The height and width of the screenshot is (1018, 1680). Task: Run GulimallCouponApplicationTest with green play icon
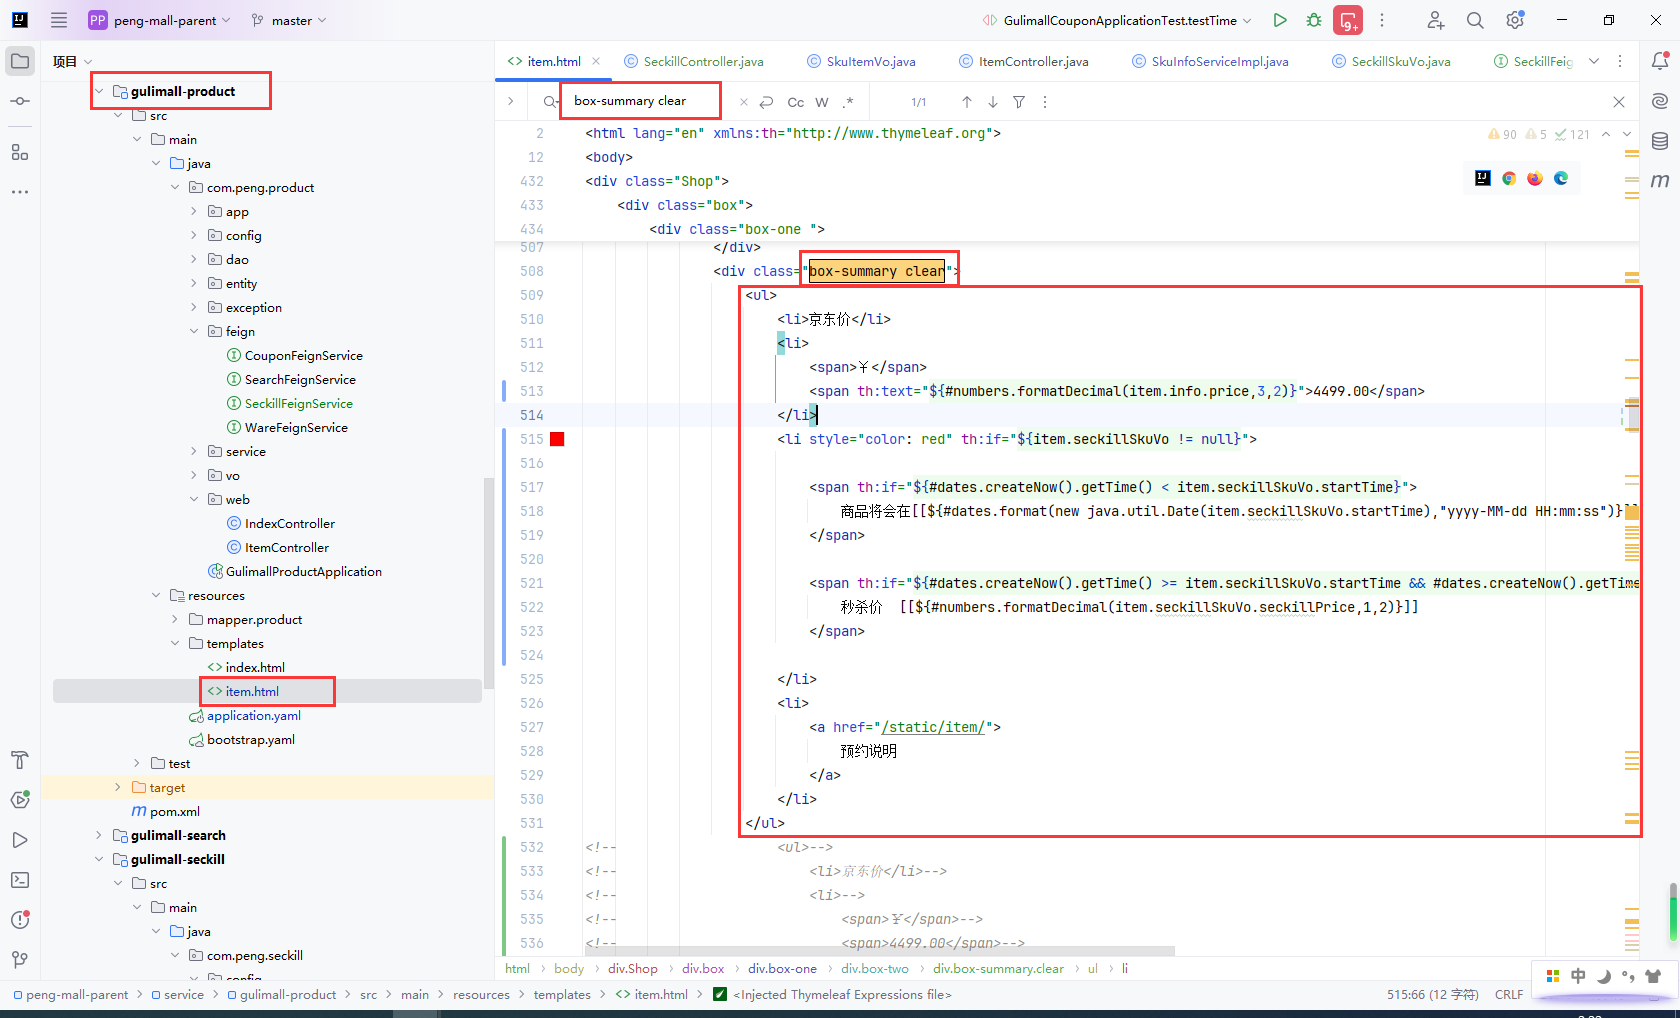(1280, 20)
